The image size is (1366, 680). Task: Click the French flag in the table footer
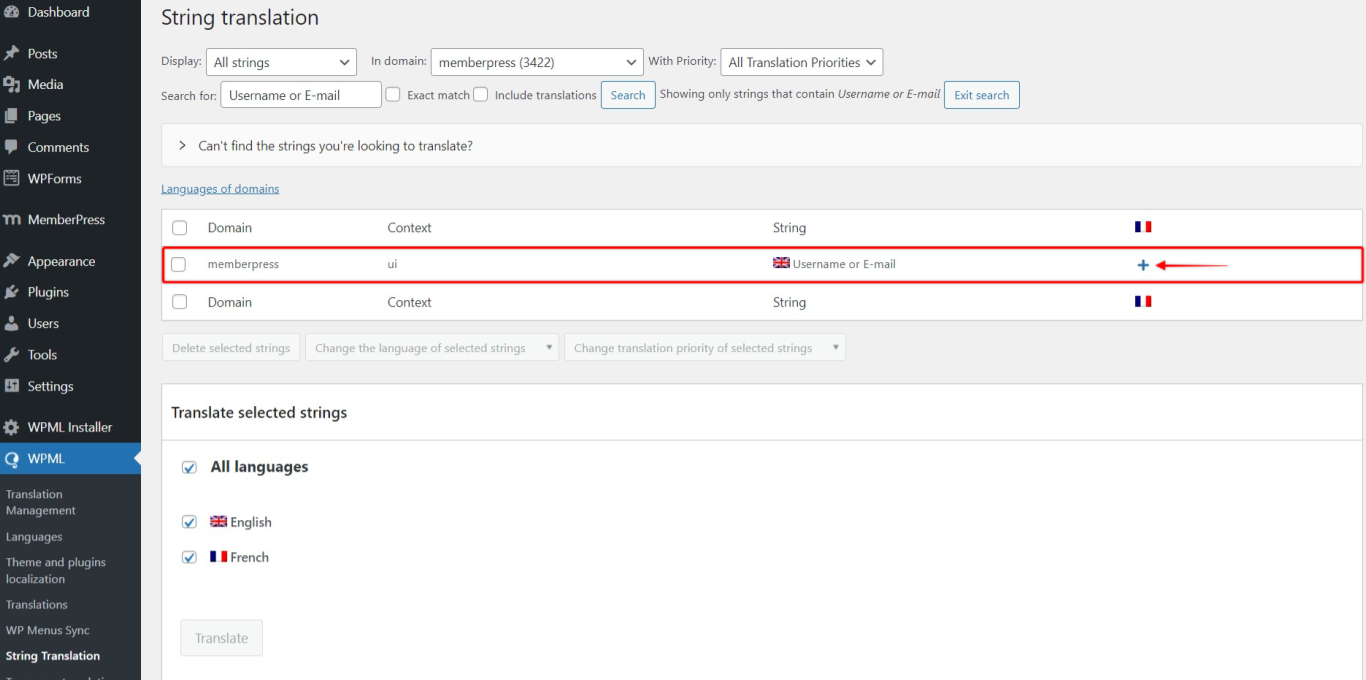tap(1143, 301)
